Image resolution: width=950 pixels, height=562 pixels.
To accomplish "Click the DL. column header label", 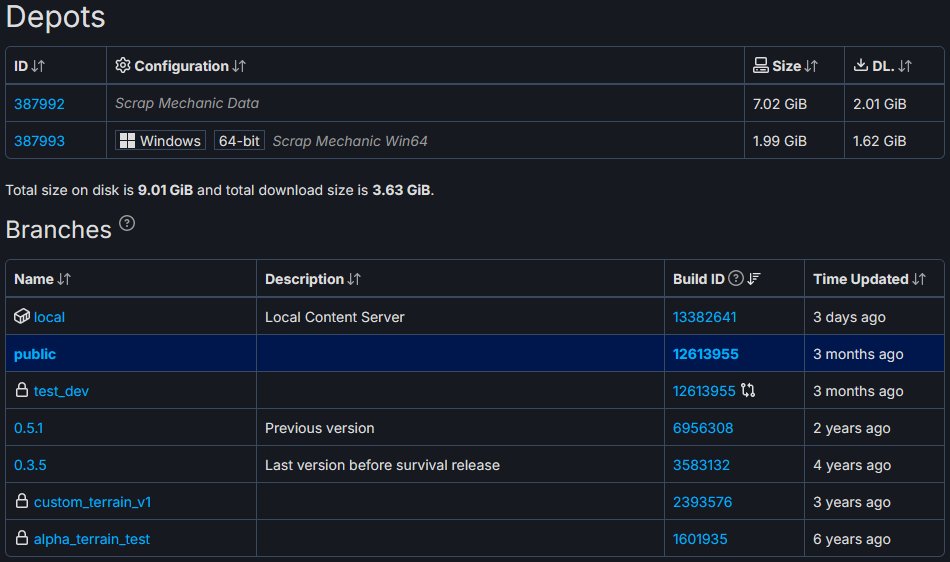I will (x=883, y=66).
